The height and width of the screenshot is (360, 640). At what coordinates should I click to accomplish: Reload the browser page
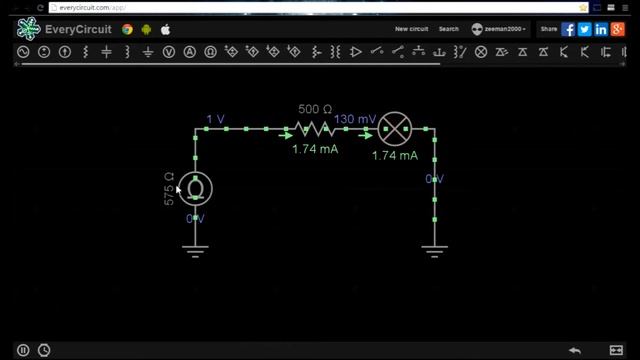40,8
